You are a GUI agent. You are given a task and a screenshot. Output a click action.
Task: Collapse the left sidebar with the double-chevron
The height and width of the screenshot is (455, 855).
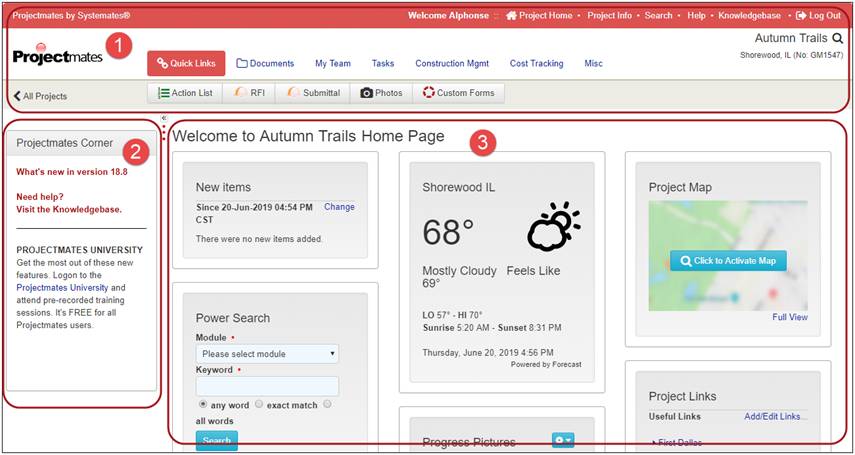(x=164, y=117)
